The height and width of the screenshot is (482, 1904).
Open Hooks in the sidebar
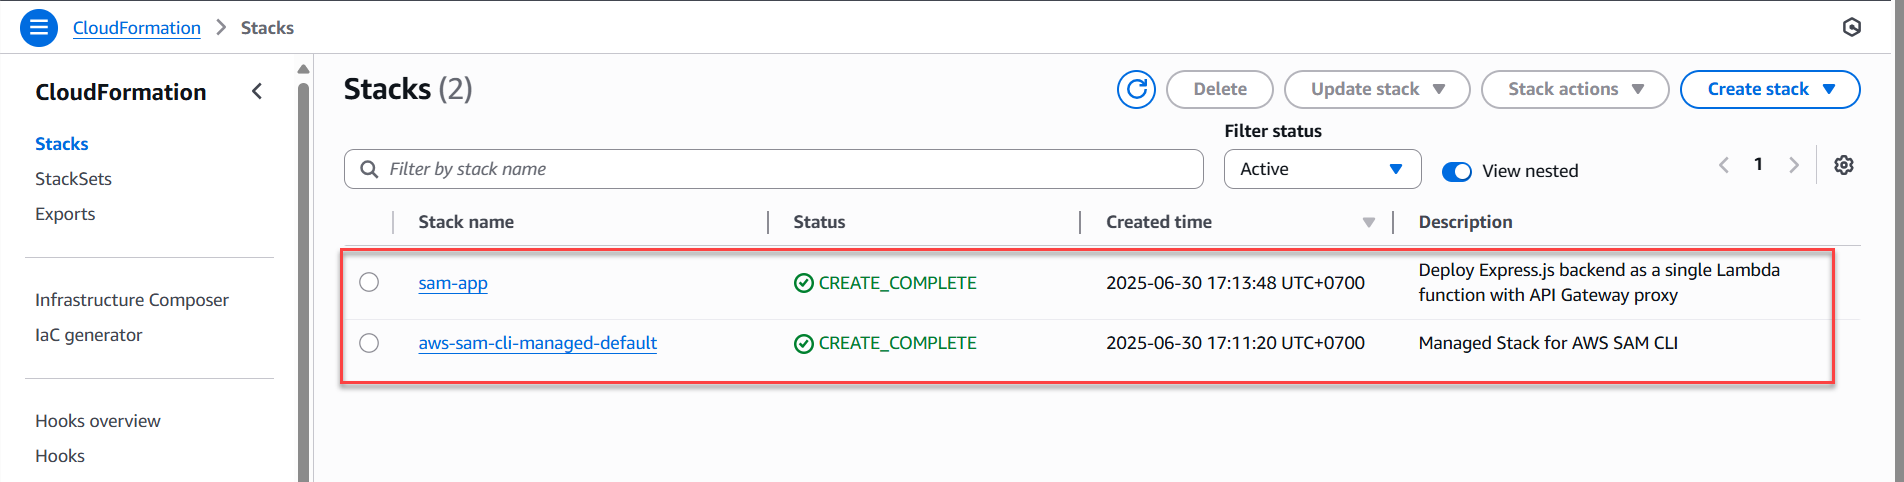coord(60,456)
